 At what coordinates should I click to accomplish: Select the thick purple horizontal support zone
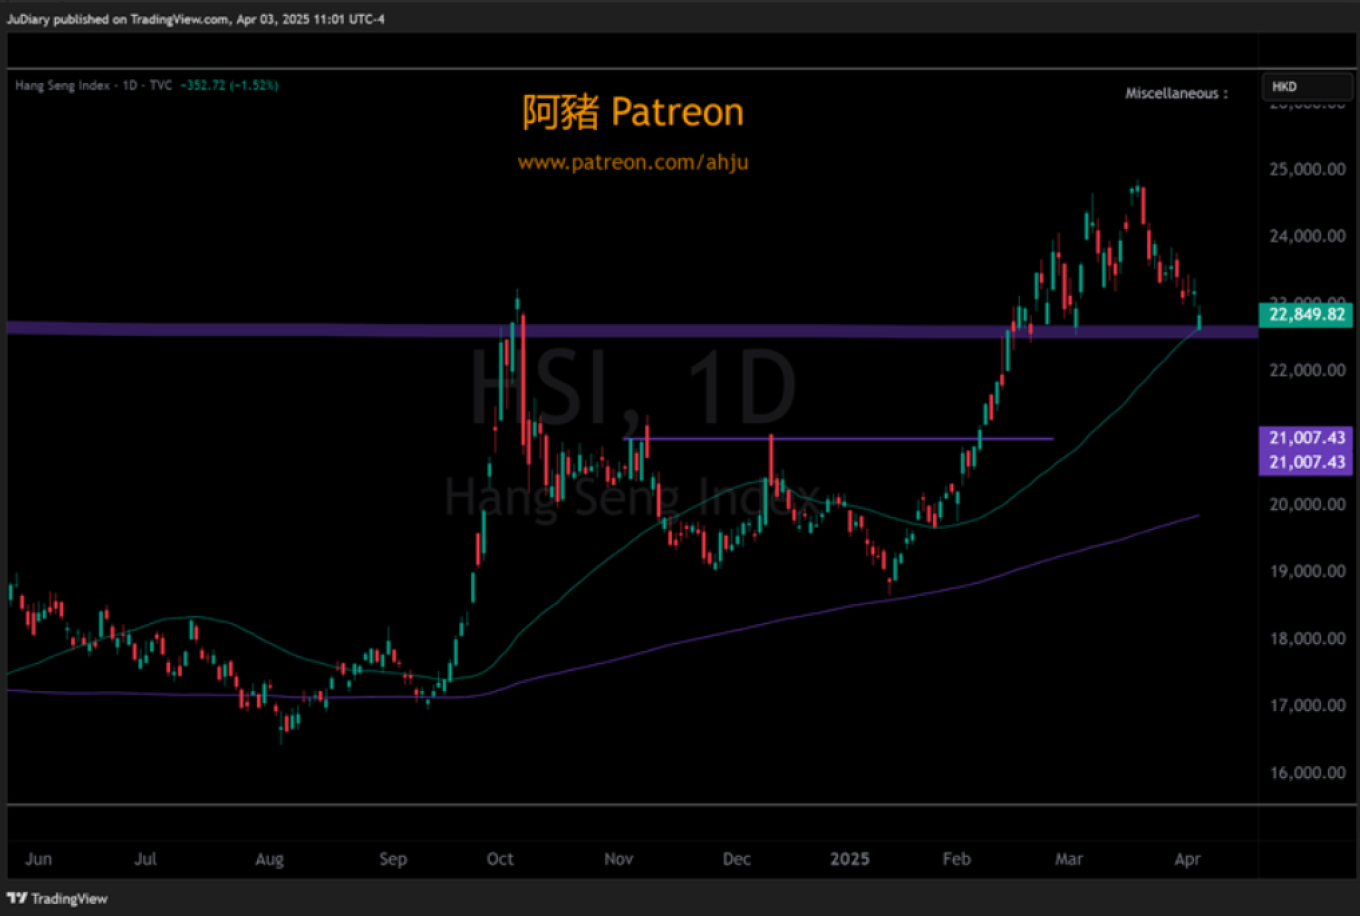point(300,328)
